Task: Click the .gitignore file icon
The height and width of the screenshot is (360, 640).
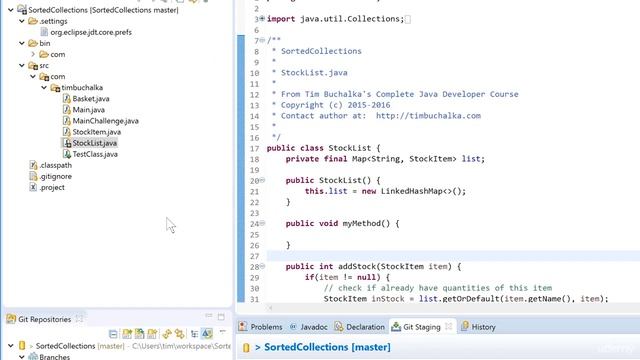Action: (33, 176)
